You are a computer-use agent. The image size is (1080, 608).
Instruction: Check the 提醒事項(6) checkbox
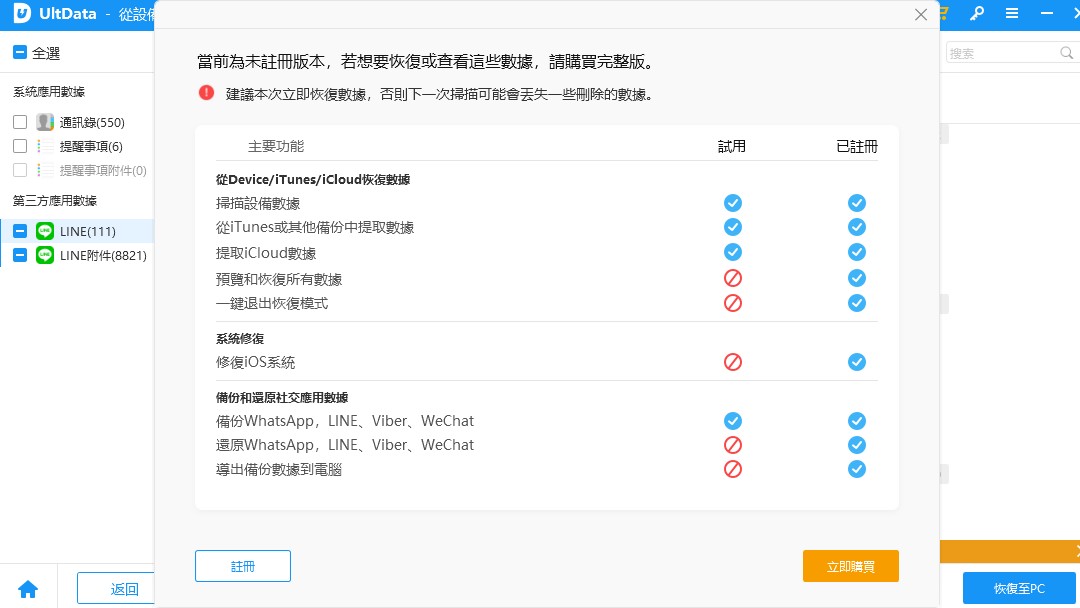click(20, 147)
